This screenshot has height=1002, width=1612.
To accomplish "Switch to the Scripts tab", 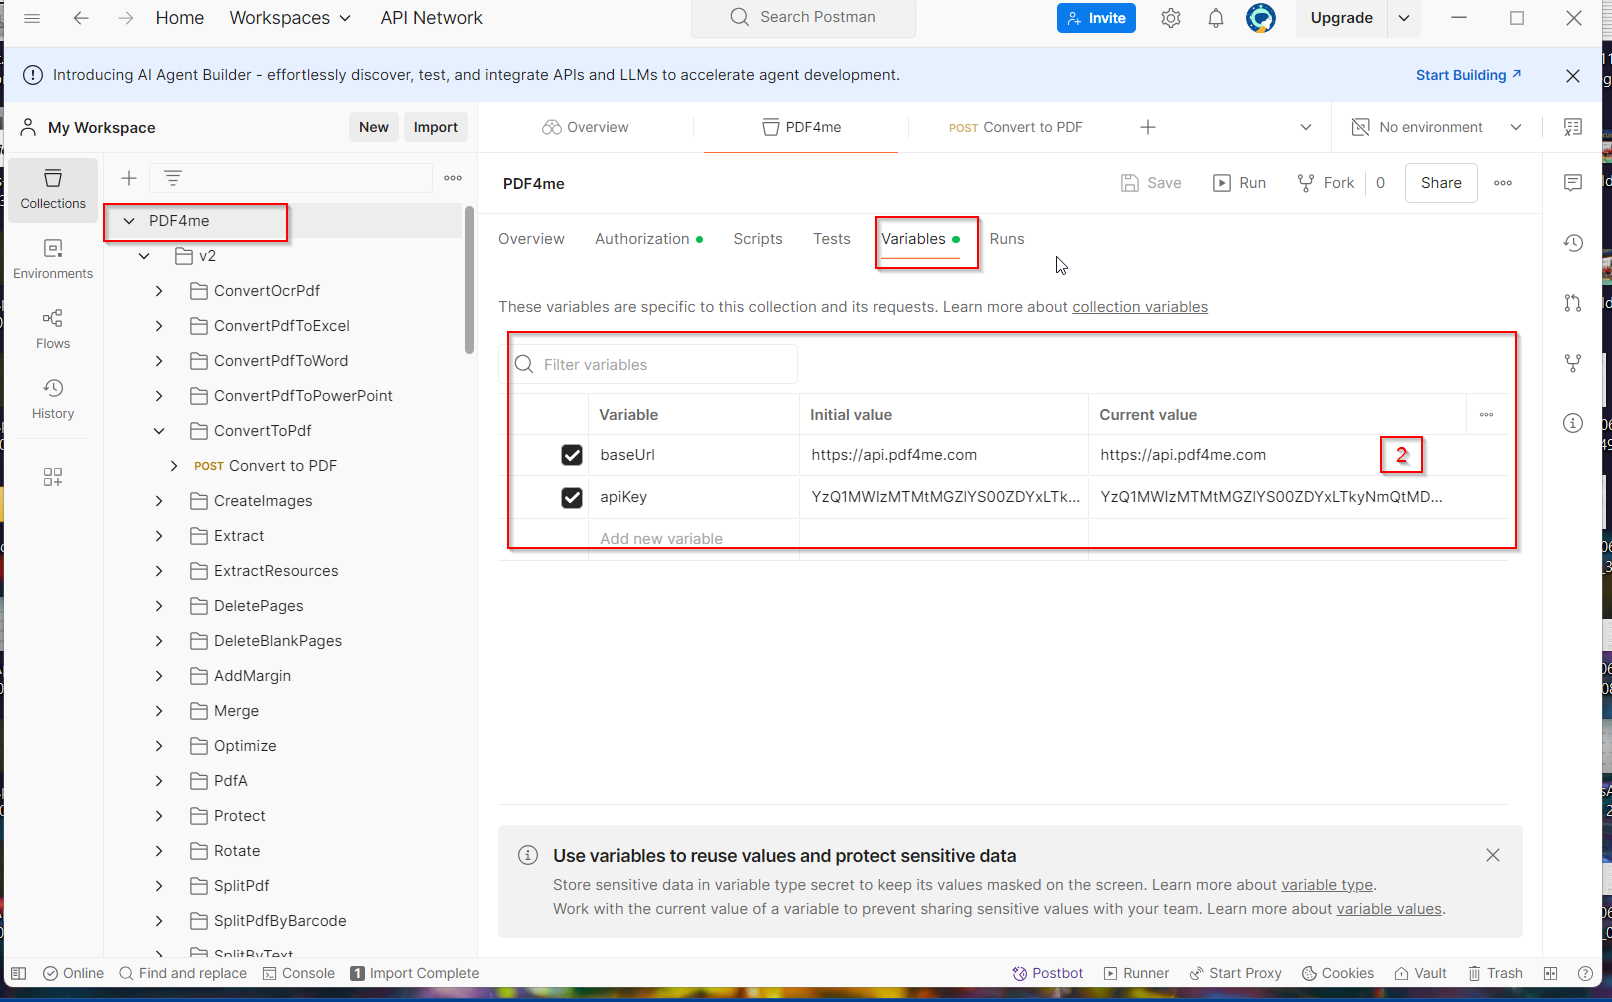I will [x=758, y=239].
